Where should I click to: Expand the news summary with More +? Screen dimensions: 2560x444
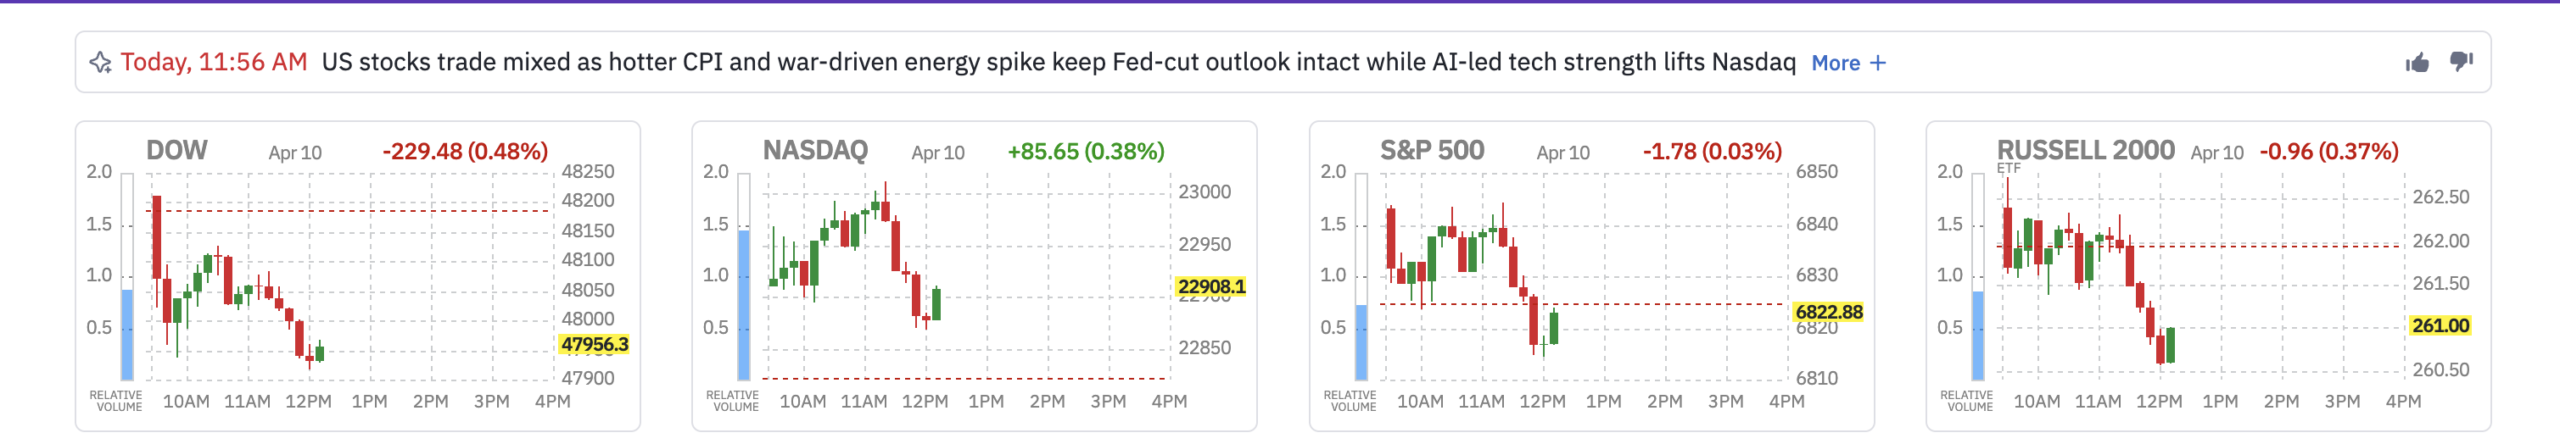tap(1848, 63)
